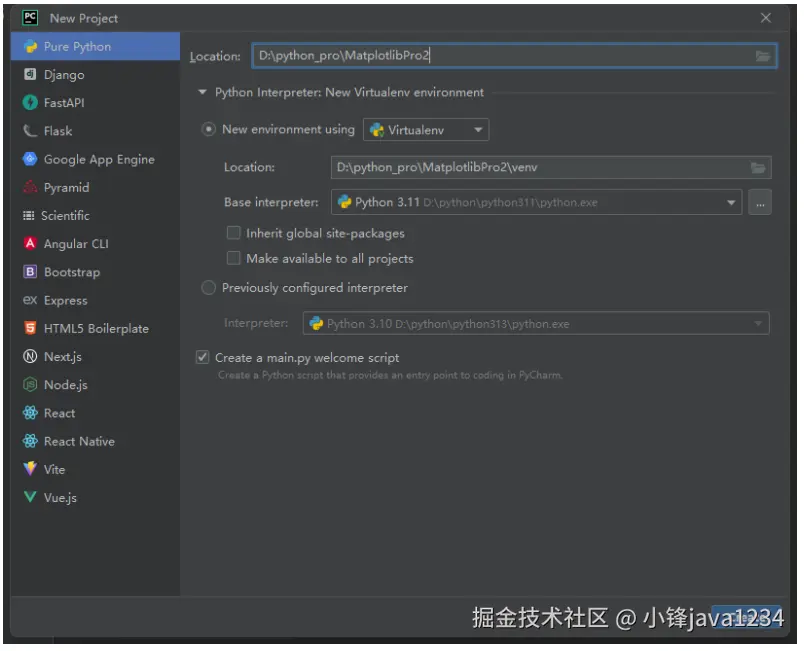Click the Bootstrap B icon

[x=30, y=272]
